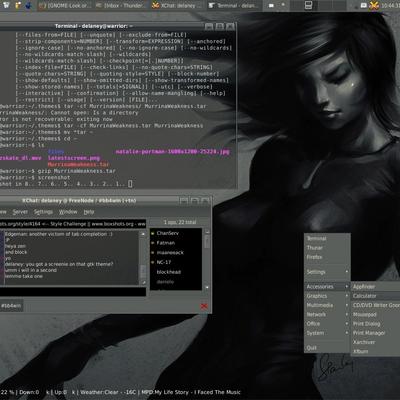This screenshot has width=400, height=400.
Task: Open the Window menu in XChat
Action: pos(68,212)
